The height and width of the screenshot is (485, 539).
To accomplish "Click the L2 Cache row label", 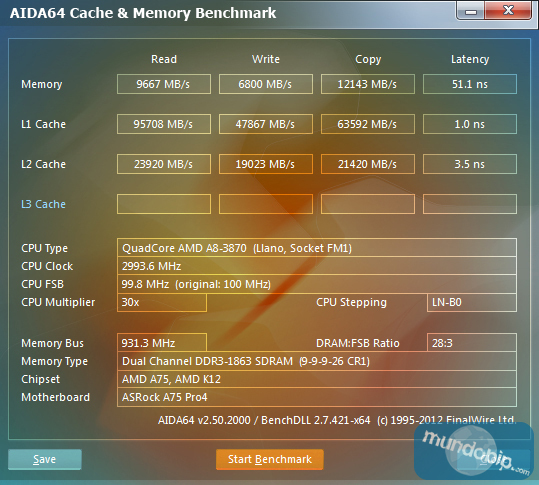I will (43, 164).
